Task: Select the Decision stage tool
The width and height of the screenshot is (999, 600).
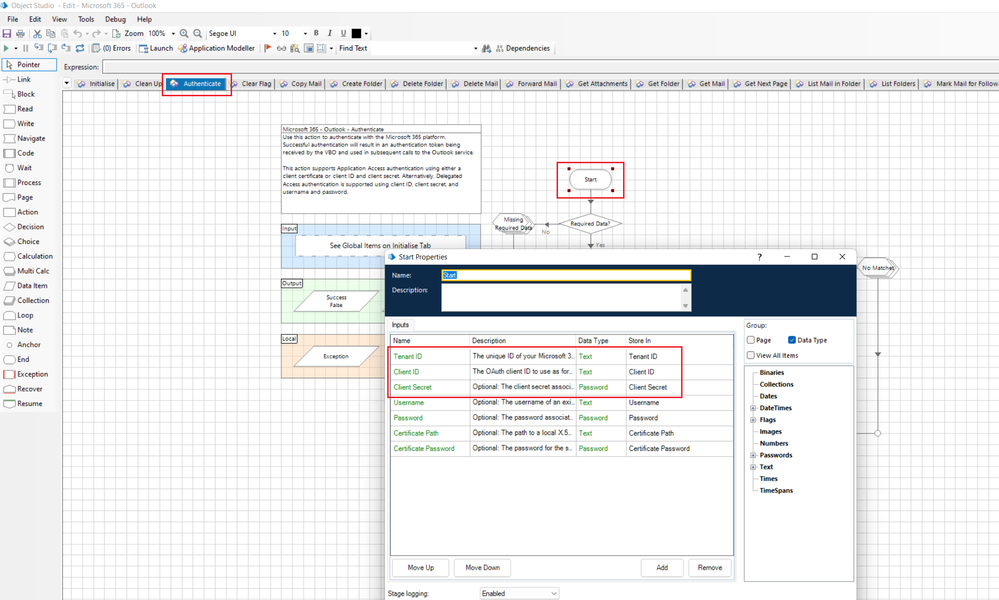Action: pyautogui.click(x=29, y=227)
